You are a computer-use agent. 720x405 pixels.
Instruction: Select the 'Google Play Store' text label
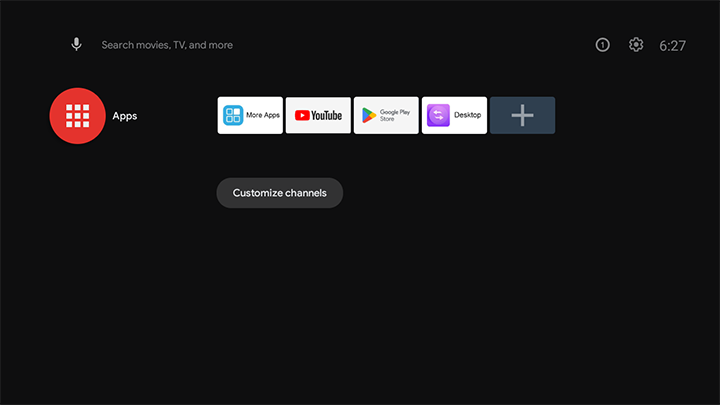[395, 115]
